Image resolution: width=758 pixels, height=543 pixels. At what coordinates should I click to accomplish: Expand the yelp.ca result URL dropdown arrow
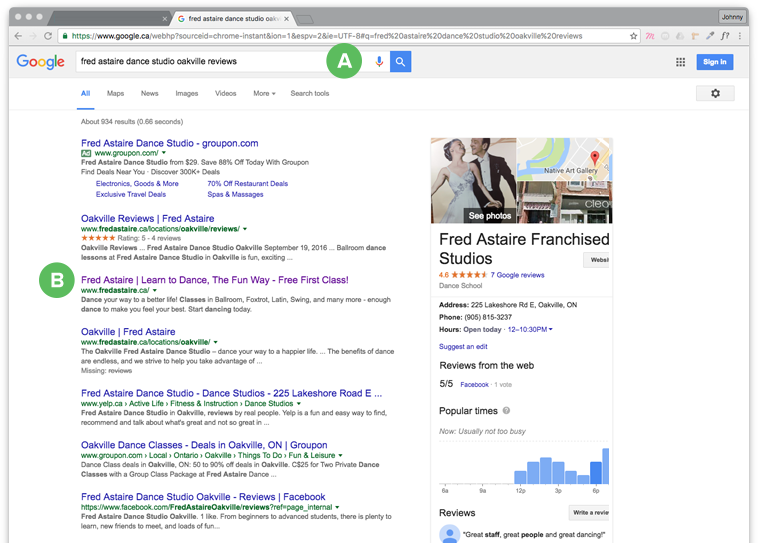click(299, 403)
